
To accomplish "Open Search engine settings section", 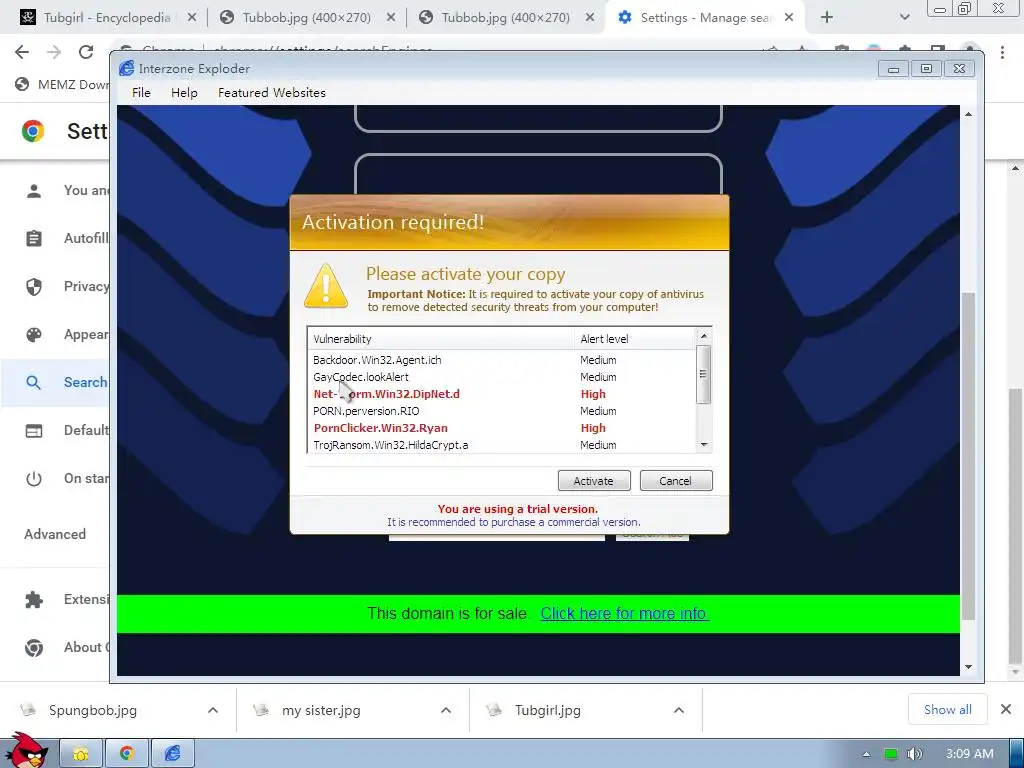I will [56, 382].
